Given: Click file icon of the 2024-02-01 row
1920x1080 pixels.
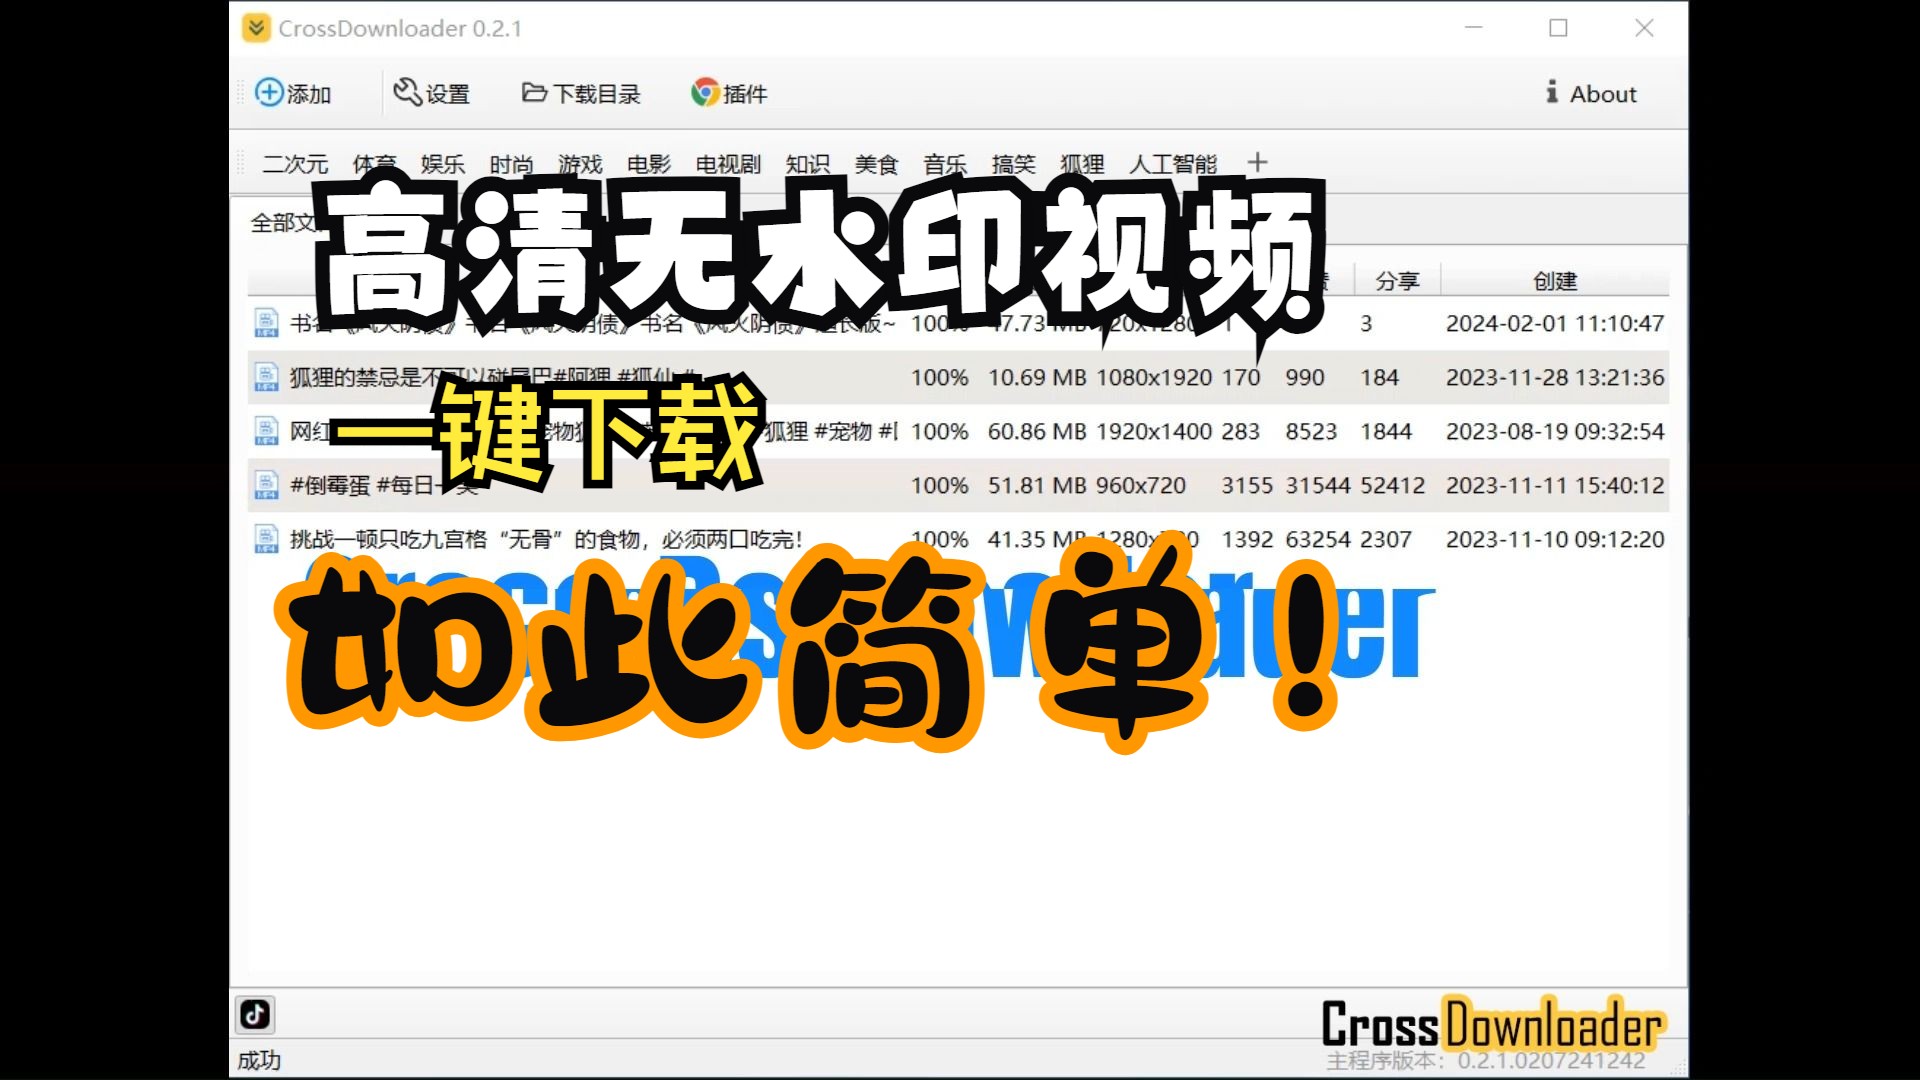Looking at the screenshot, I should (x=266, y=323).
